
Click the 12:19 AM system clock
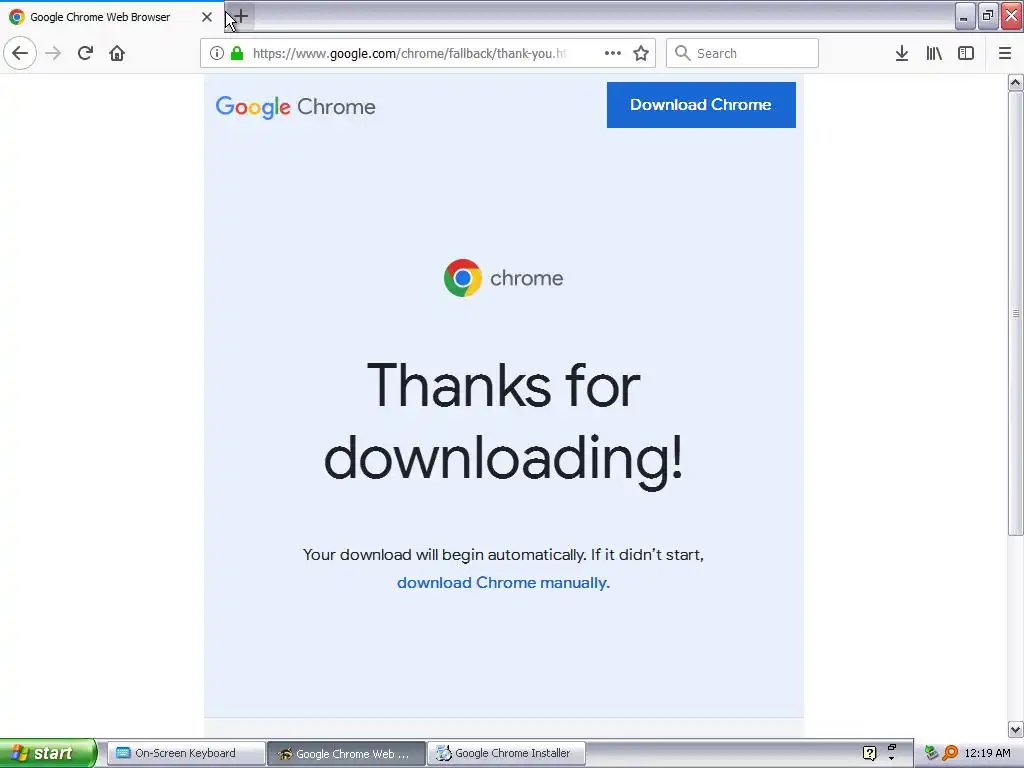point(987,753)
